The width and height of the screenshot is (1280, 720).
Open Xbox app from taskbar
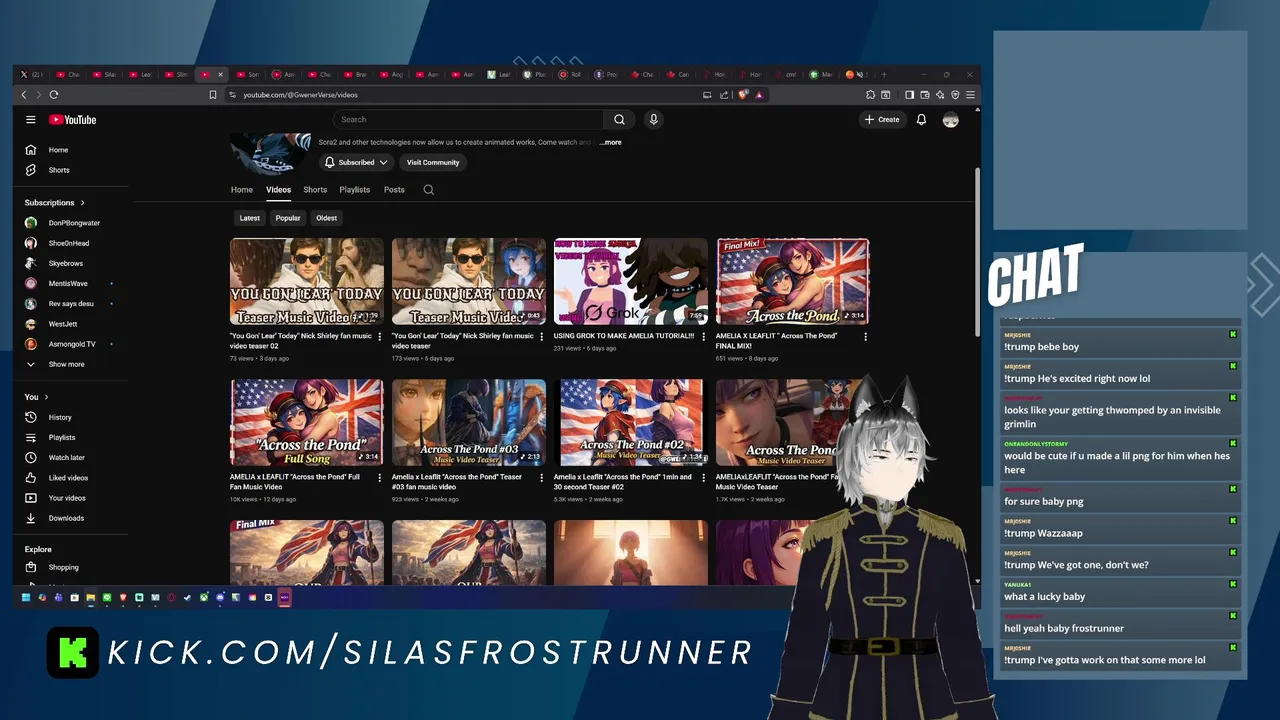click(x=204, y=597)
